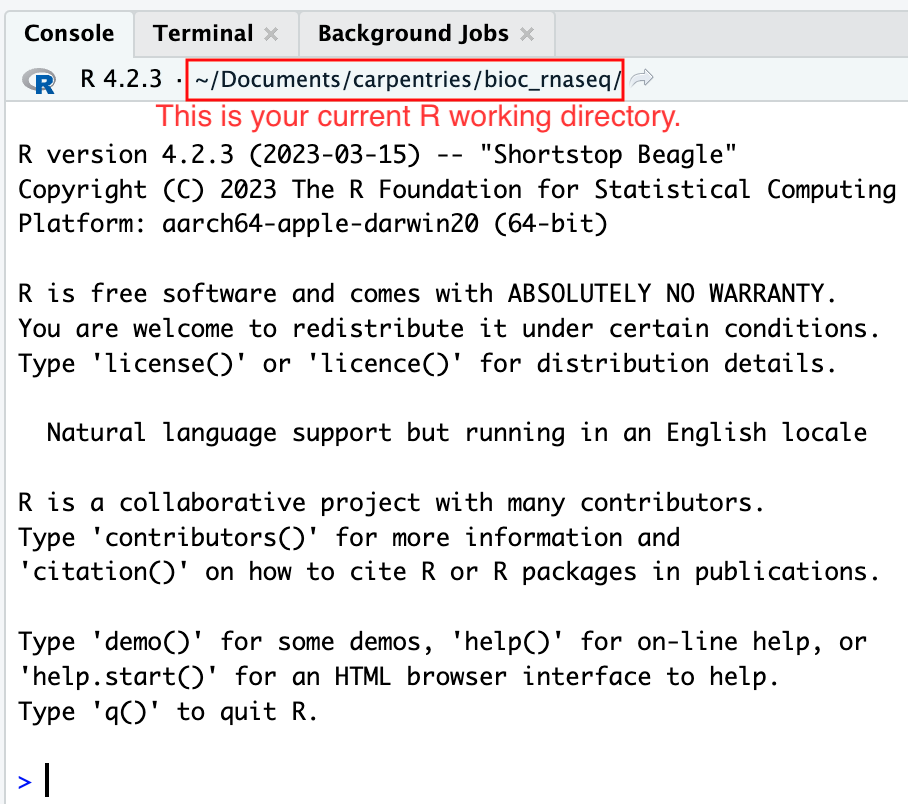The image size is (908, 804).
Task: Switch to the Terminal tab
Action: [203, 33]
